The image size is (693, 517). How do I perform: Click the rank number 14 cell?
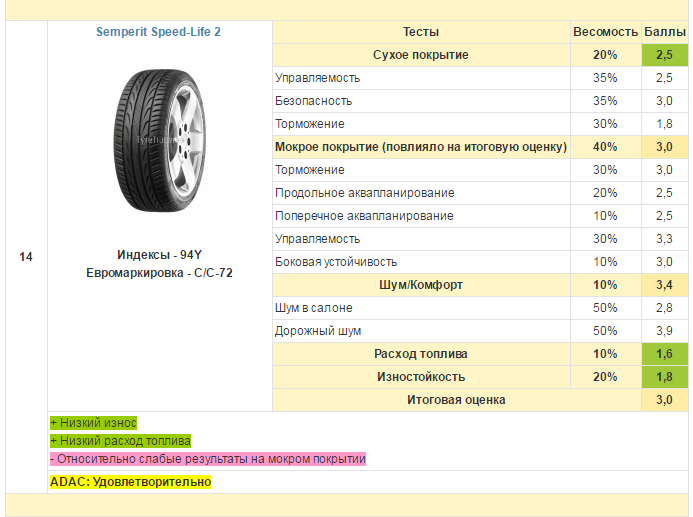tap(26, 257)
